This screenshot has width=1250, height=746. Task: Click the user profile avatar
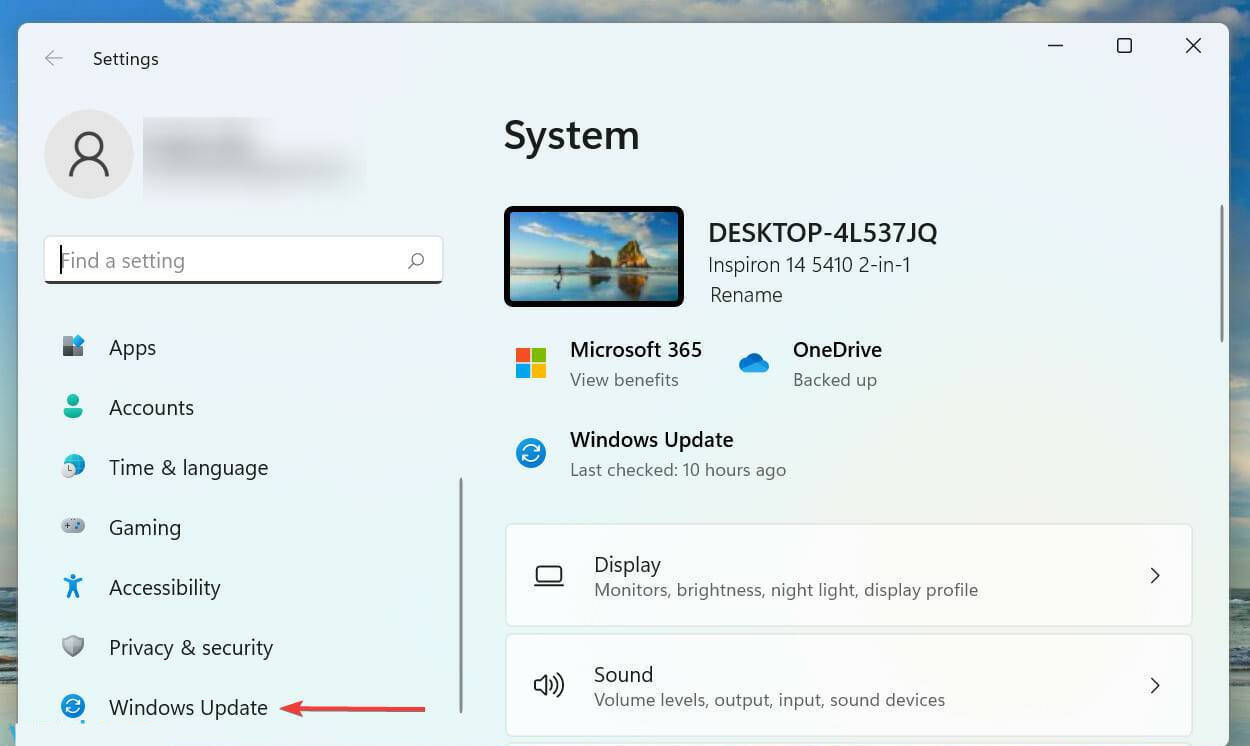88,154
